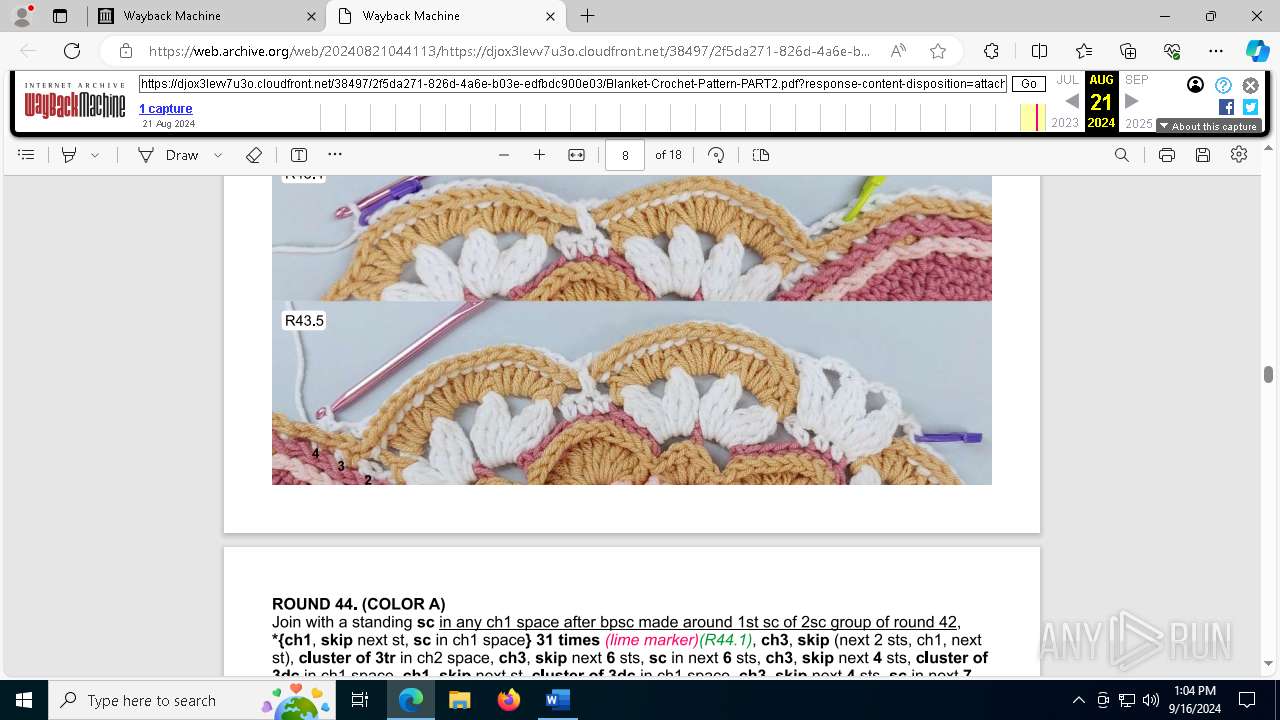Click the taskbar search box
Image resolution: width=1280 pixels, height=720 pixels.
[193, 700]
